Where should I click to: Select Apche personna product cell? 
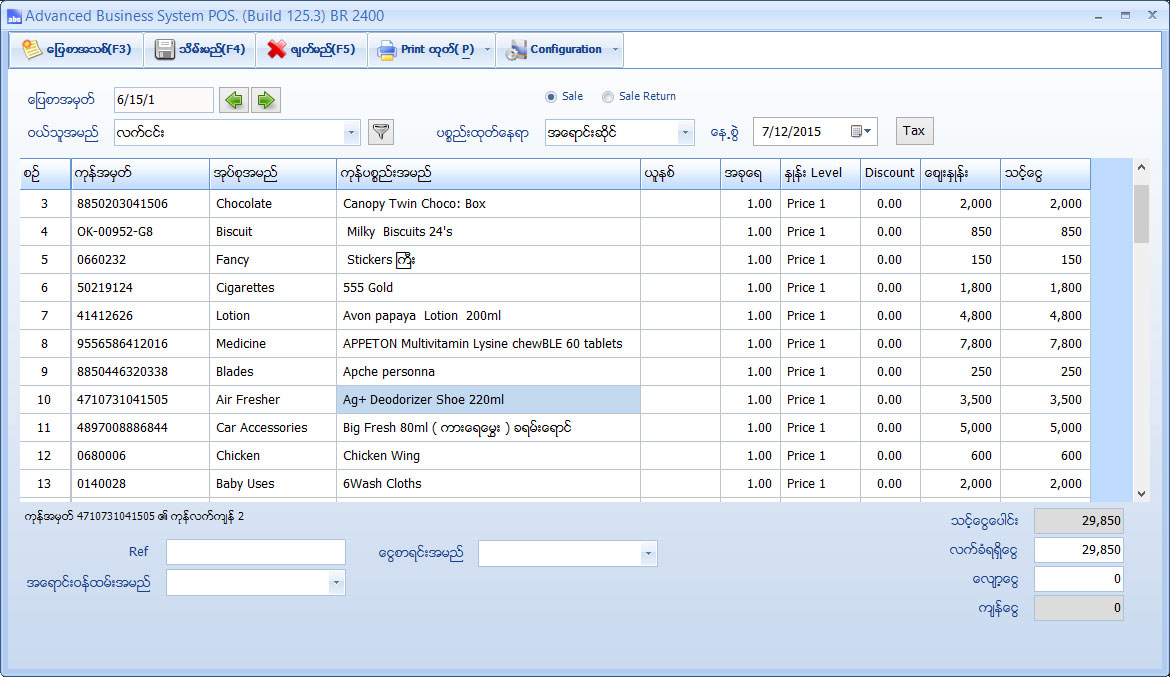[489, 372]
